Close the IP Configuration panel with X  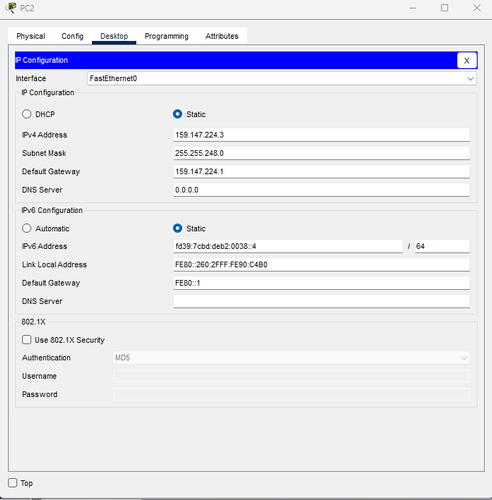click(466, 60)
